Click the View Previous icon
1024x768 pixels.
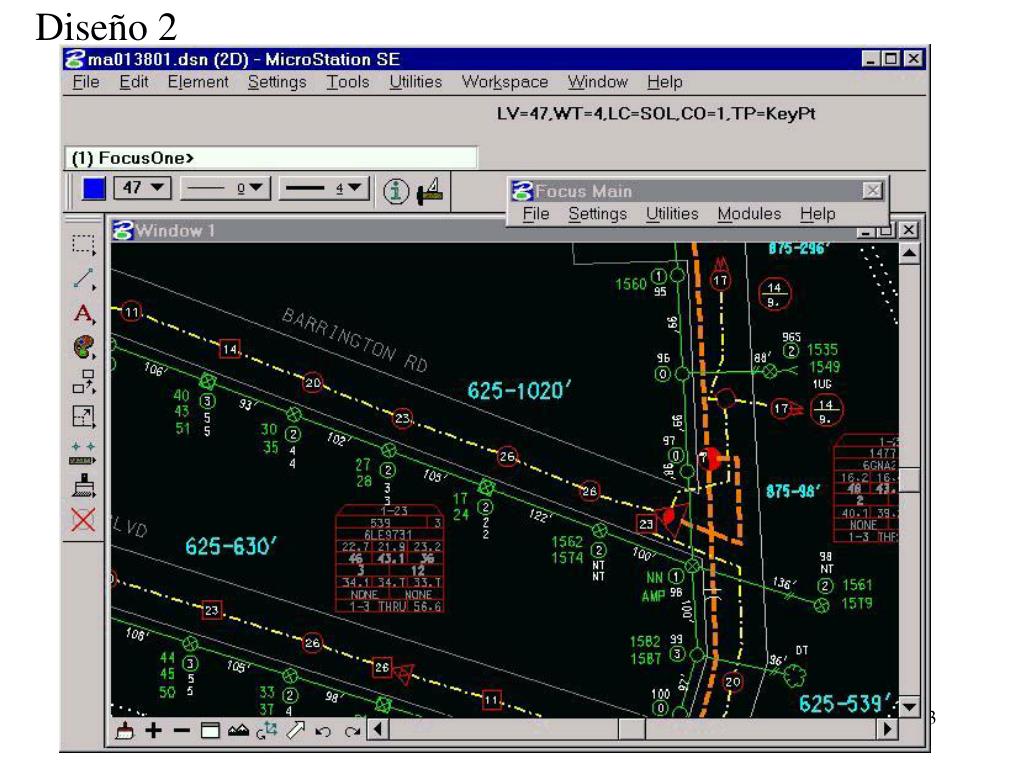[x=323, y=731]
